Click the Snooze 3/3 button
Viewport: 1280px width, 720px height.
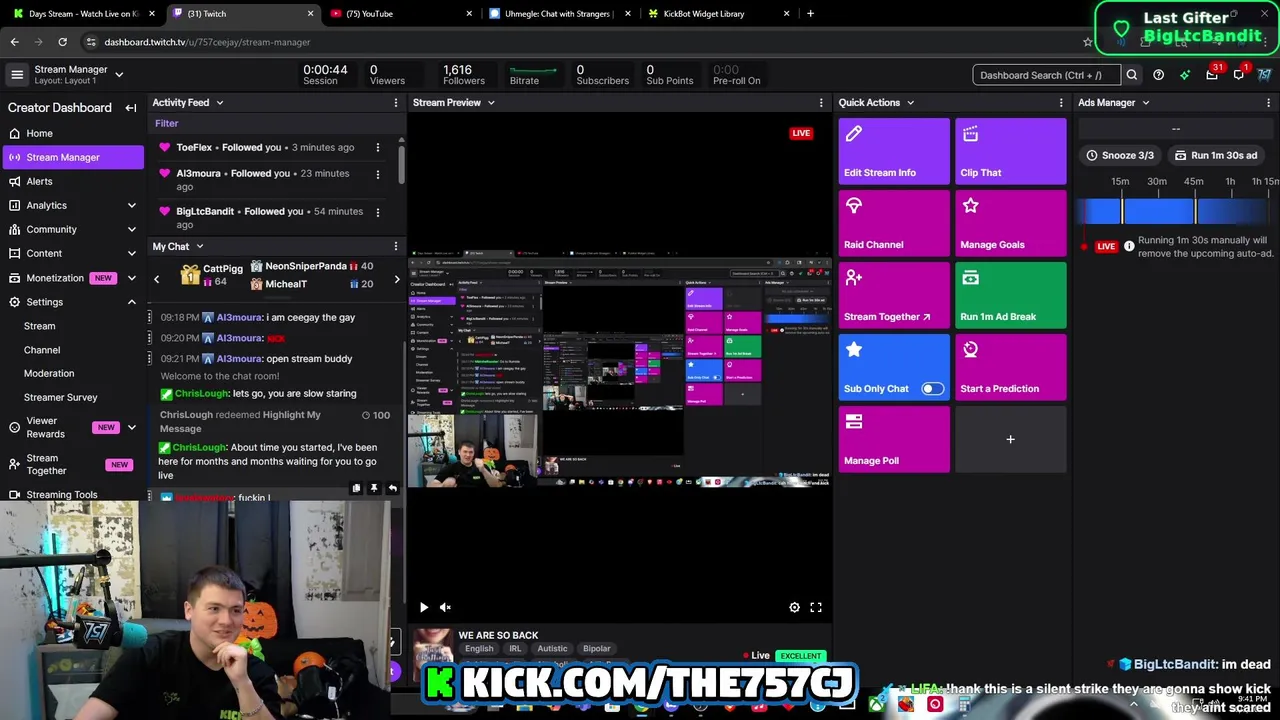[x=1120, y=155]
